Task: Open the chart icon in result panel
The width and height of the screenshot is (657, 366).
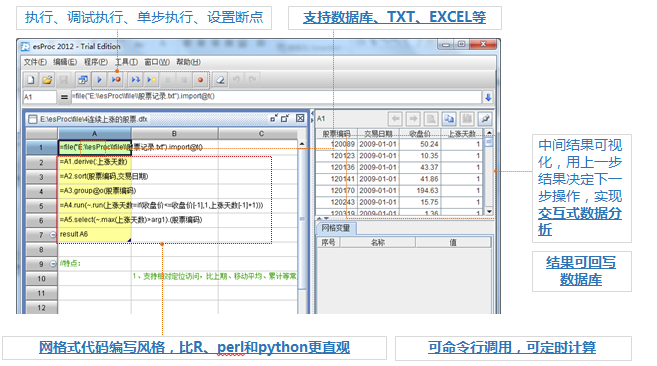Action: coord(467,119)
